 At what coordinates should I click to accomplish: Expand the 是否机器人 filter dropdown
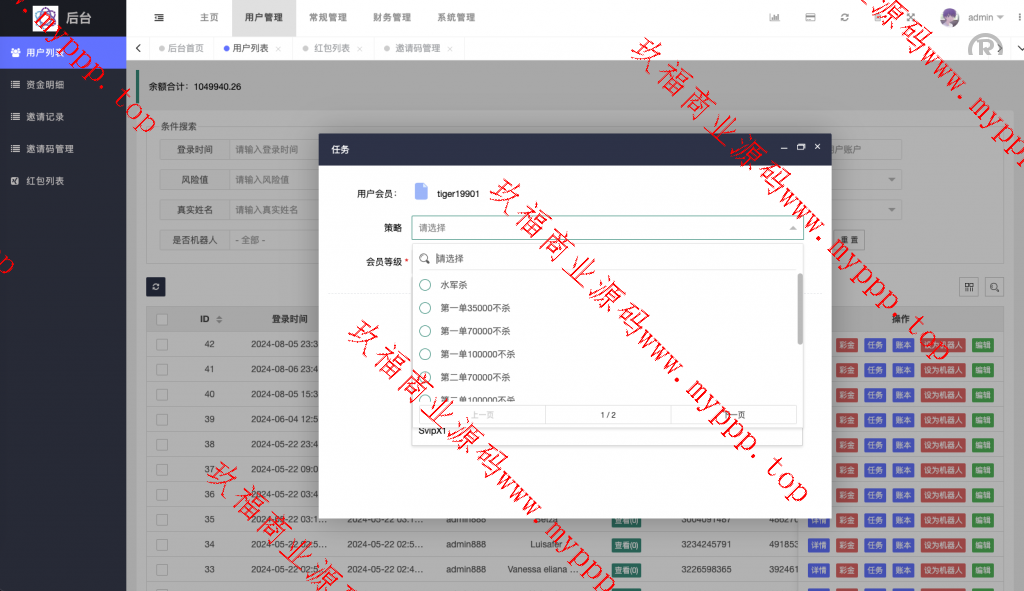(x=270, y=241)
